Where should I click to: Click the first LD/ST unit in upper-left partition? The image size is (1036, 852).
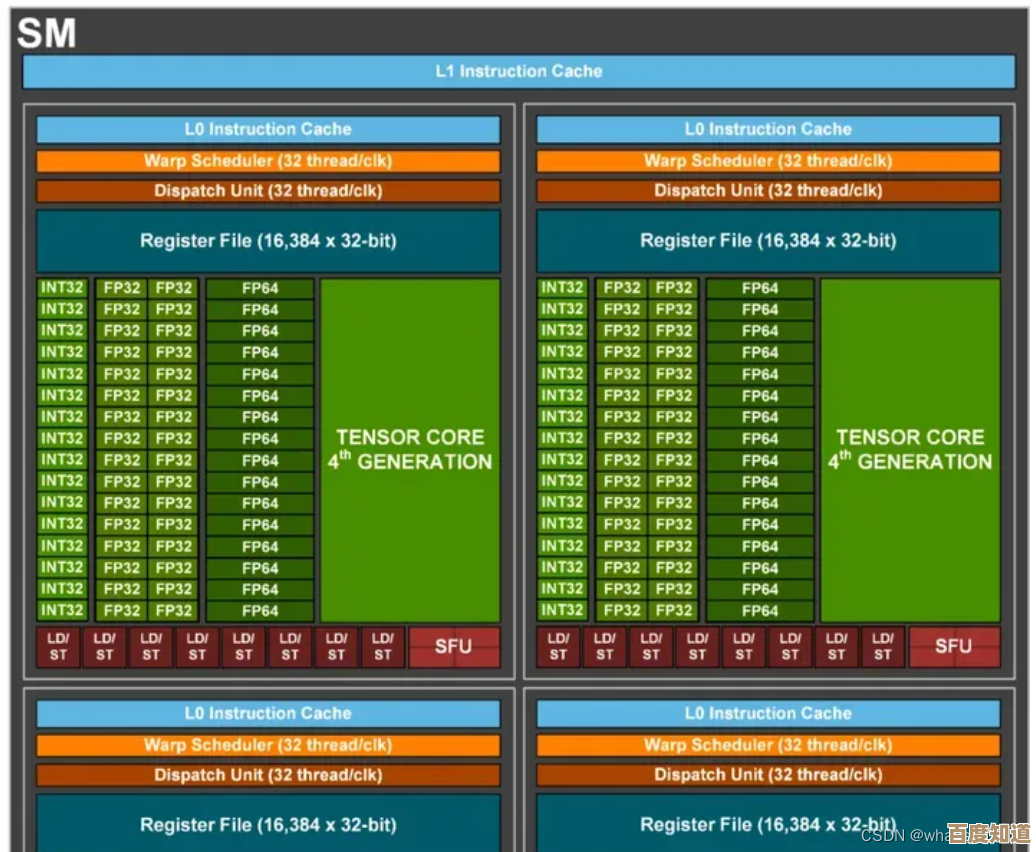tap(58, 647)
